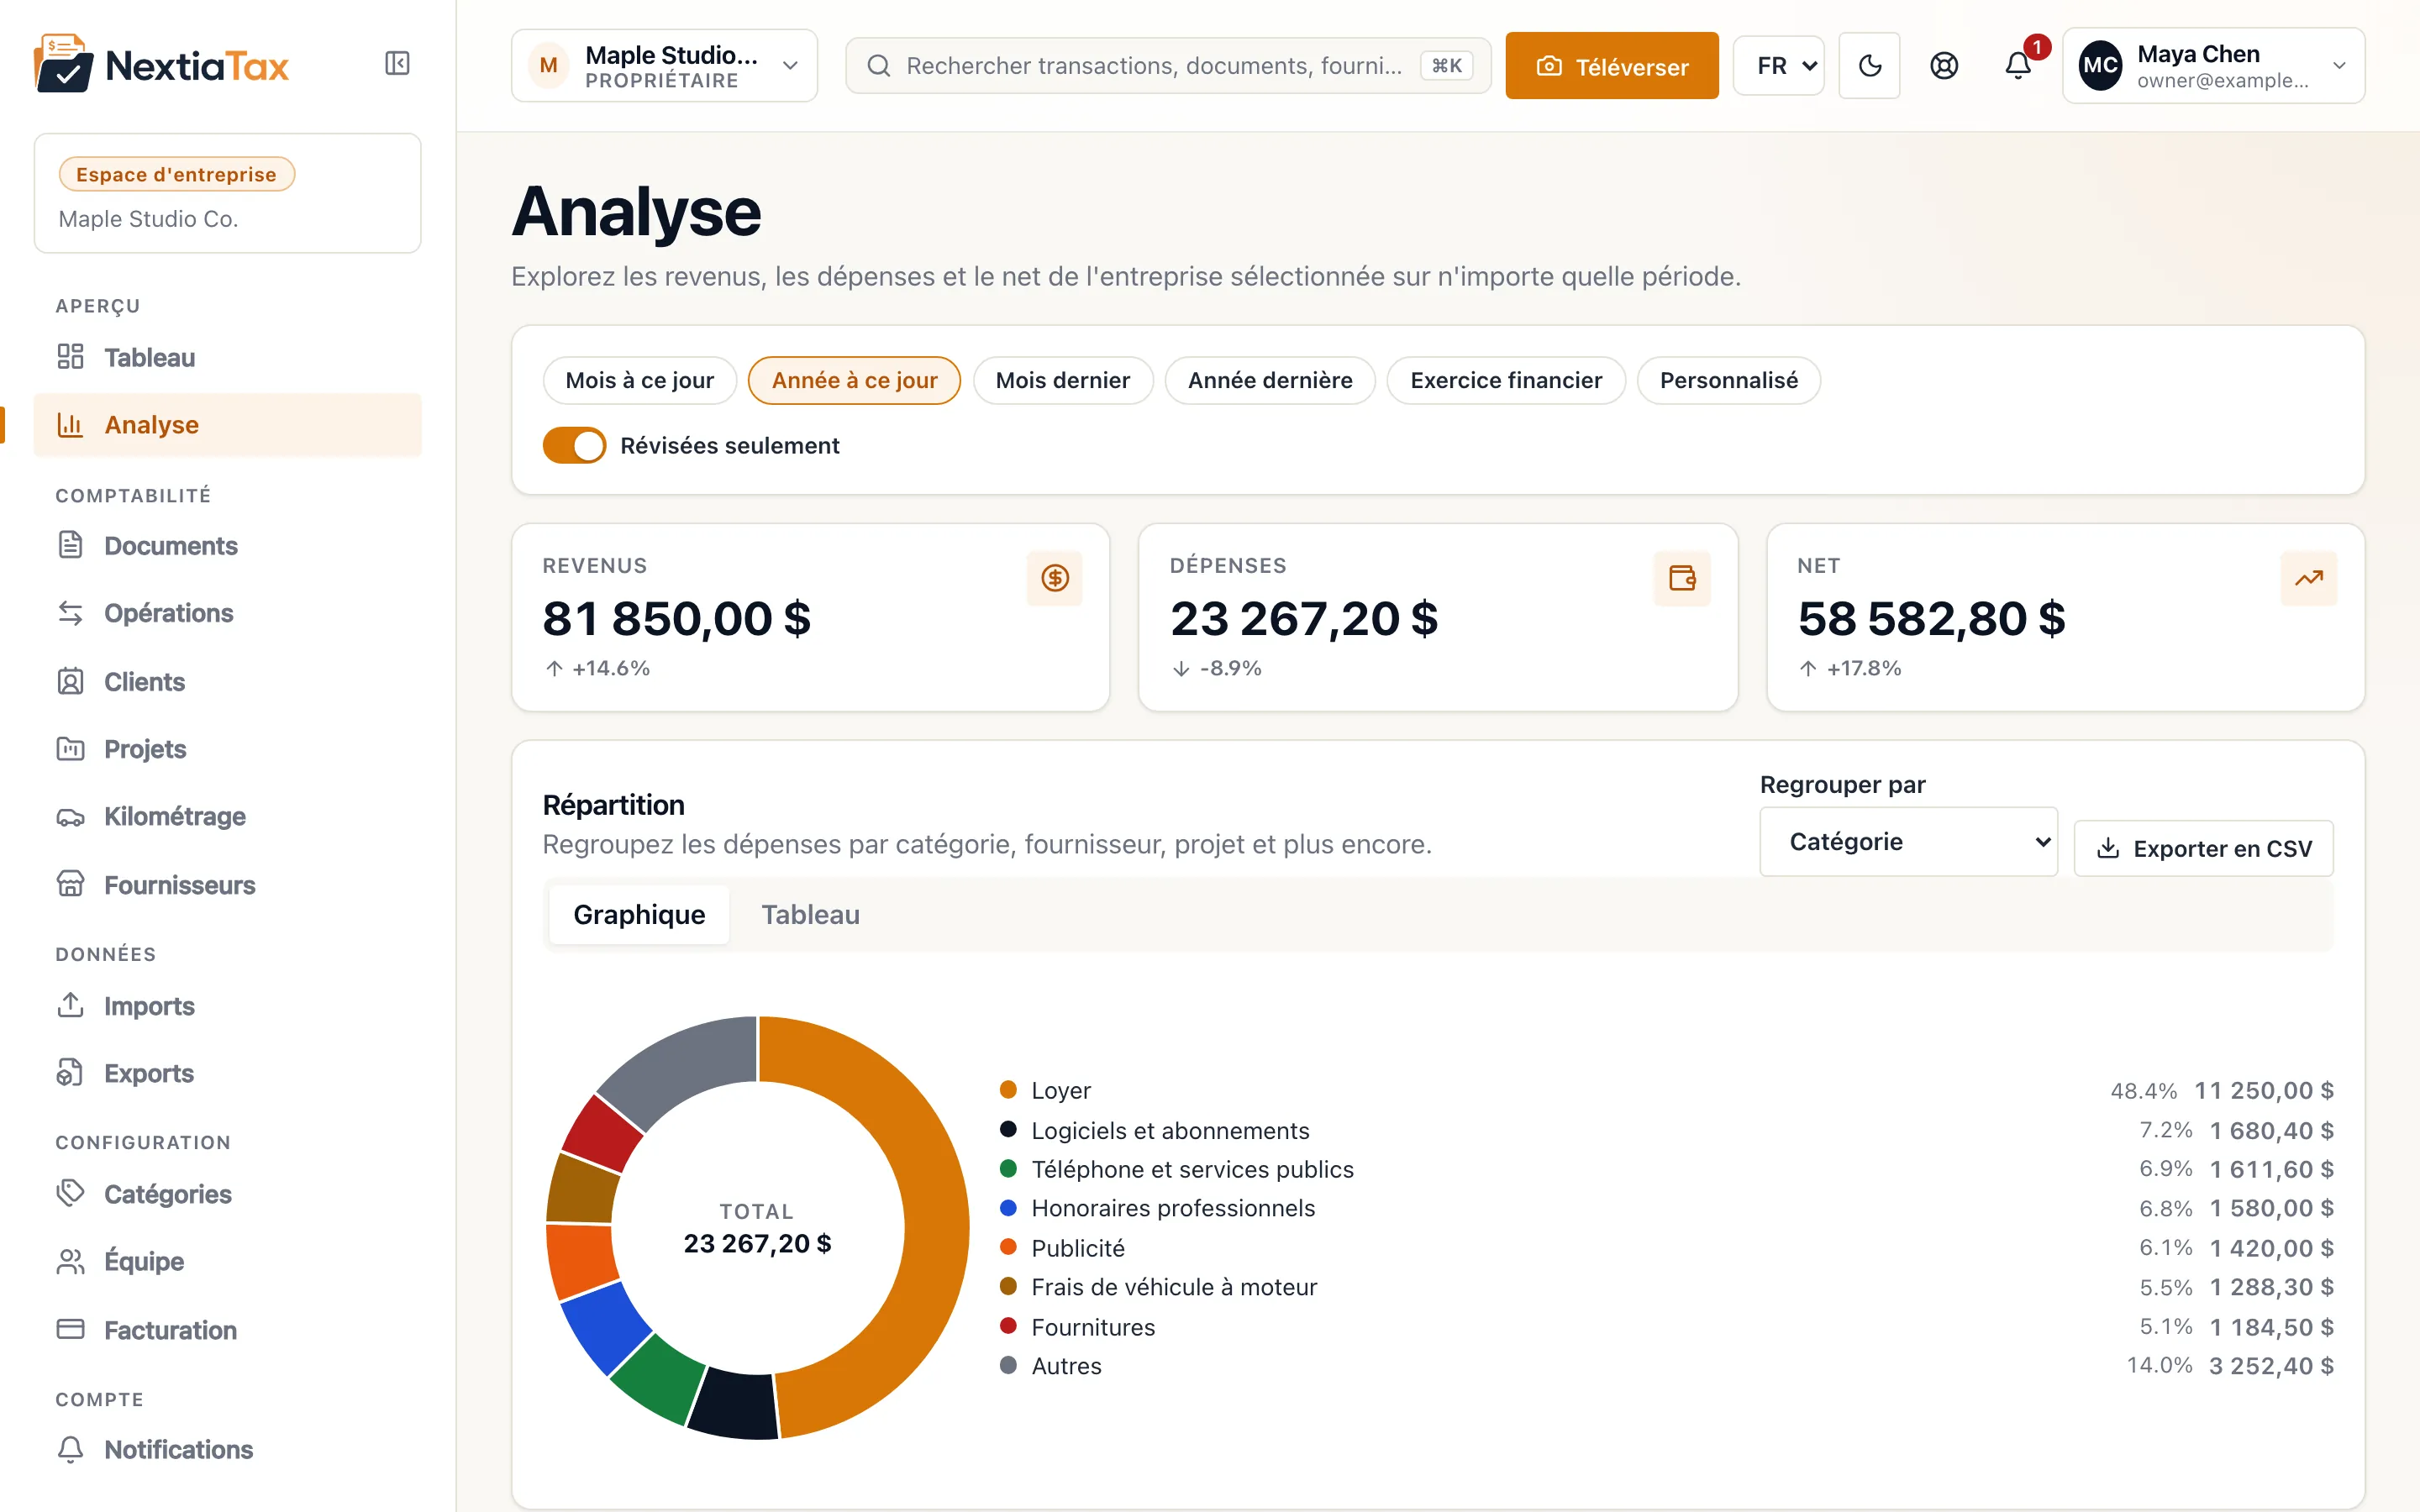The image size is (2420, 1512).
Task: Click the Exports file icon
Action: pos(70,1073)
